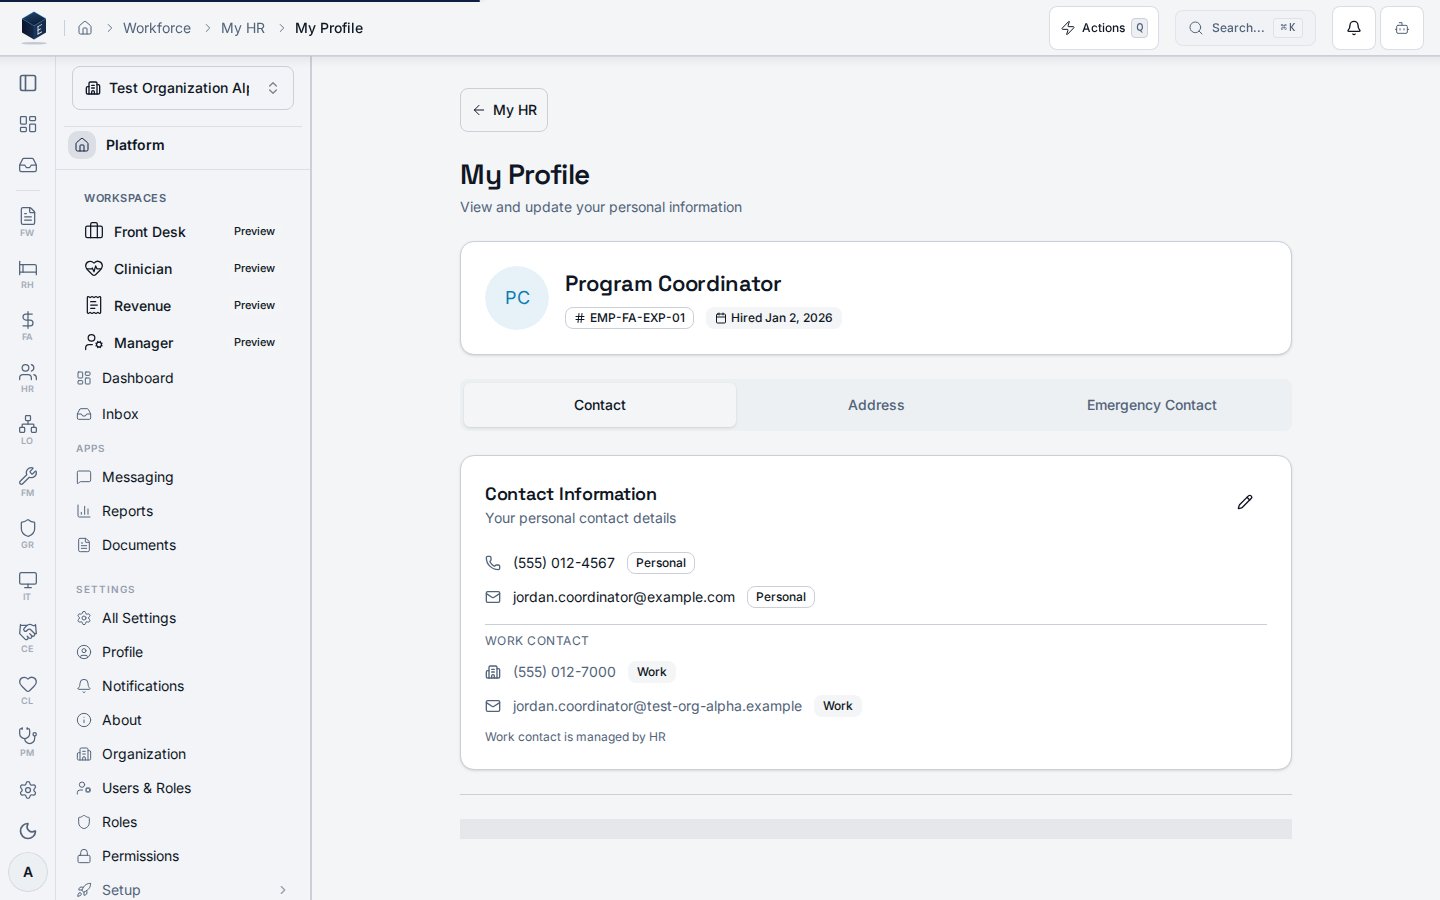Open Notifications settings in the sidebar
The height and width of the screenshot is (900, 1440).
[183, 686]
